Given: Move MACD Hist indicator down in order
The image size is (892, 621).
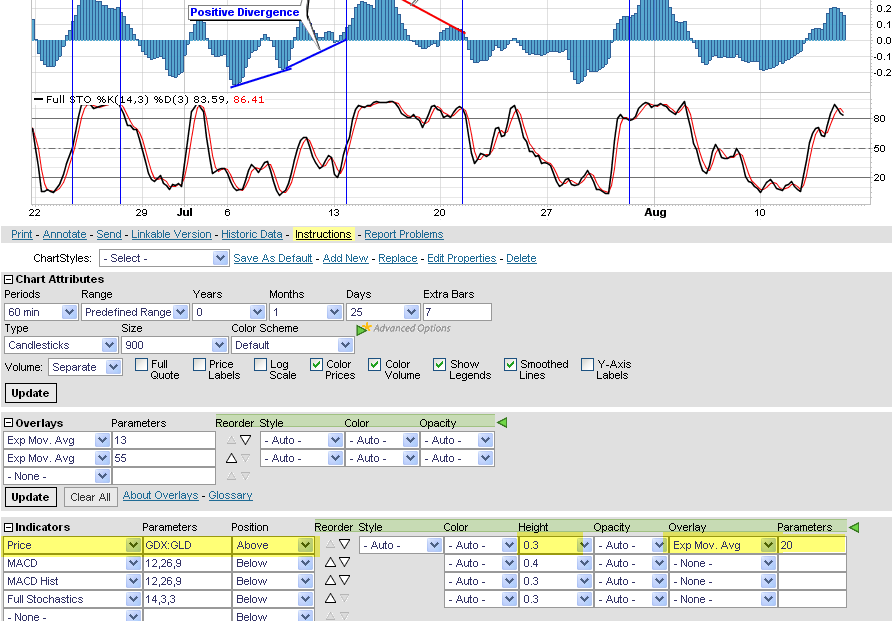Looking at the screenshot, I should pos(344,581).
